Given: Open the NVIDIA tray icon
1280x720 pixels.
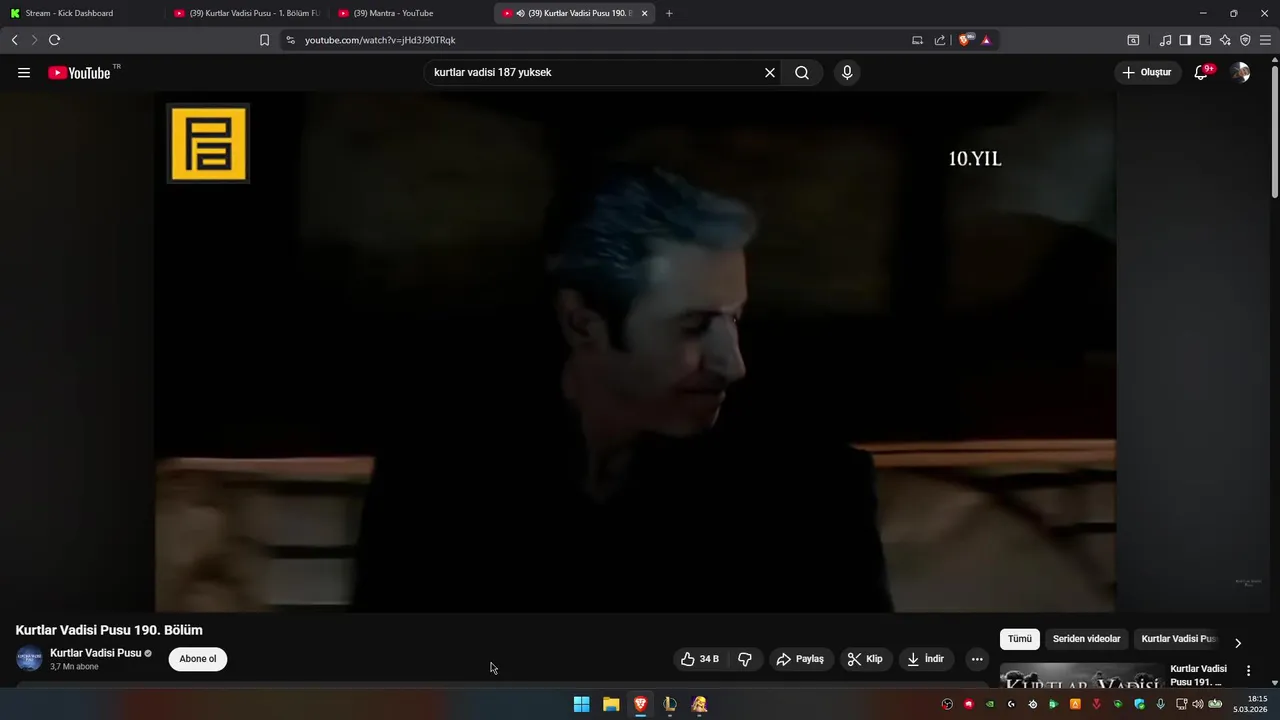Looking at the screenshot, I should [x=990, y=704].
